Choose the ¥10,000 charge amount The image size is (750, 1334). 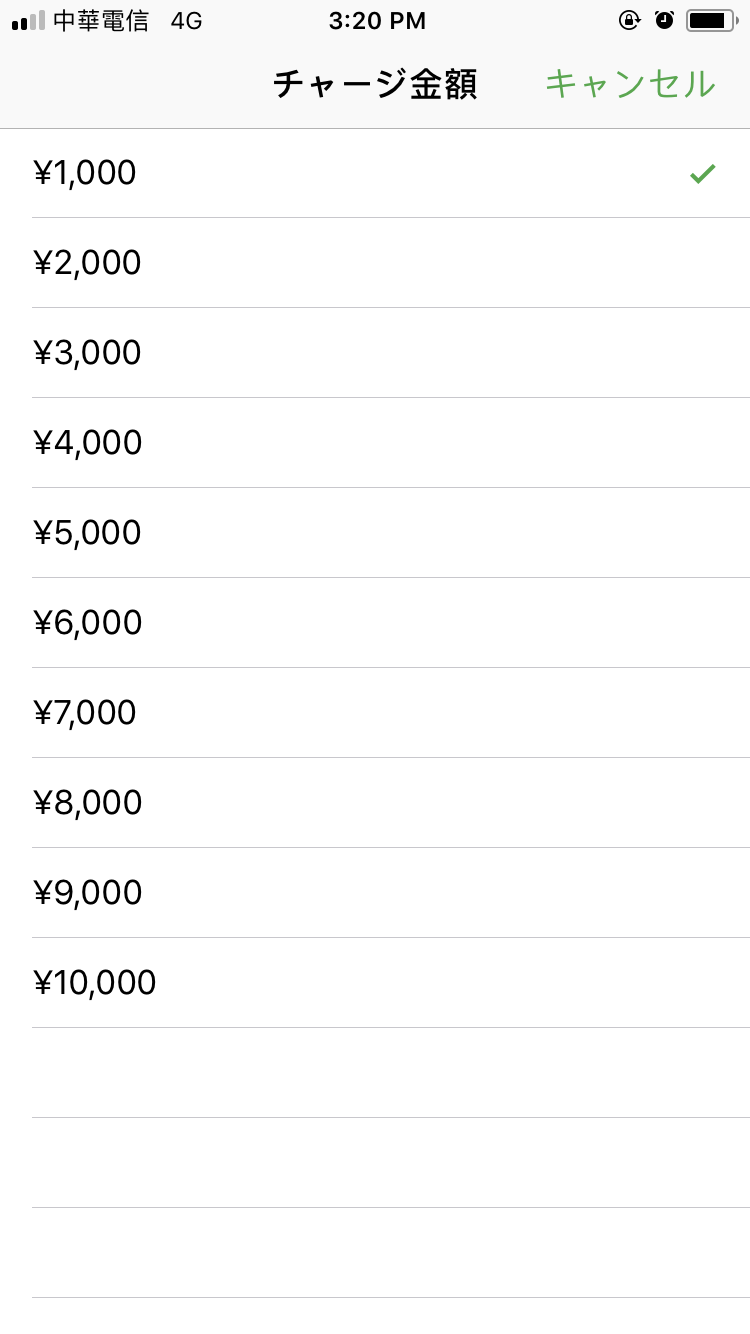[x=96, y=983]
